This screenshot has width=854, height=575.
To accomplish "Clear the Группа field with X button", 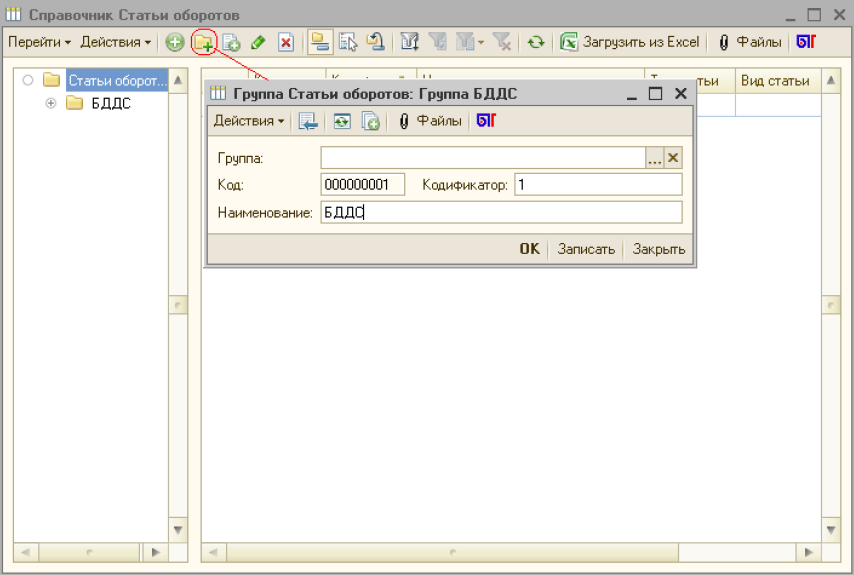I will 673,158.
